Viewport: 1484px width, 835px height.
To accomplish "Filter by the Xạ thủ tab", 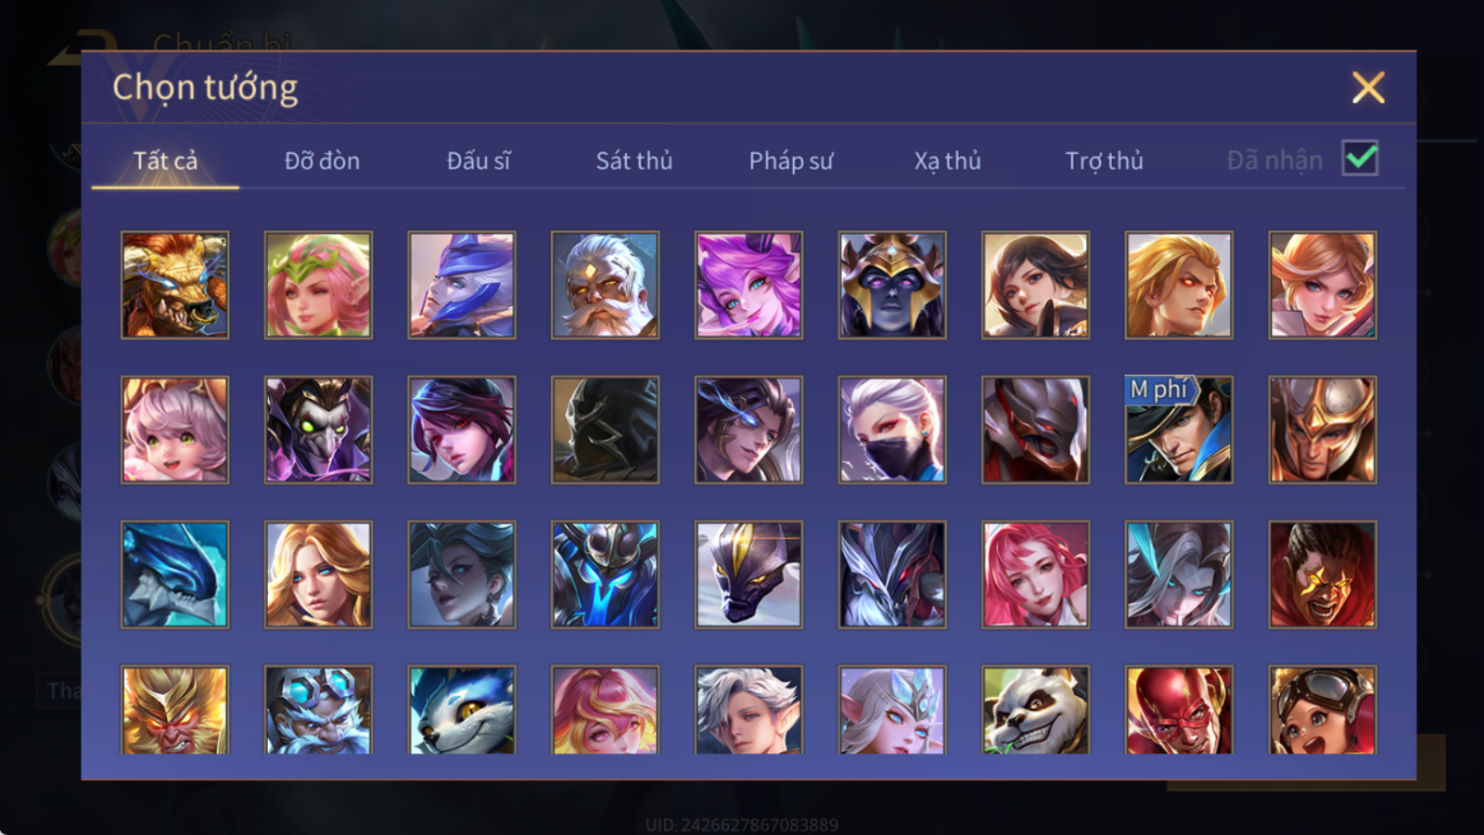I will (947, 161).
